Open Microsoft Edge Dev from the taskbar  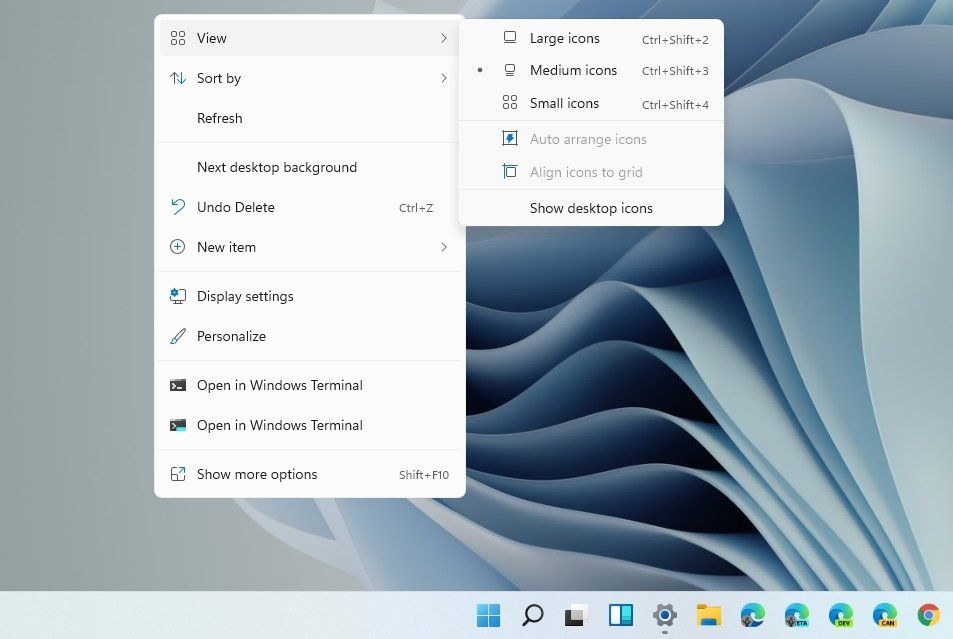point(841,615)
